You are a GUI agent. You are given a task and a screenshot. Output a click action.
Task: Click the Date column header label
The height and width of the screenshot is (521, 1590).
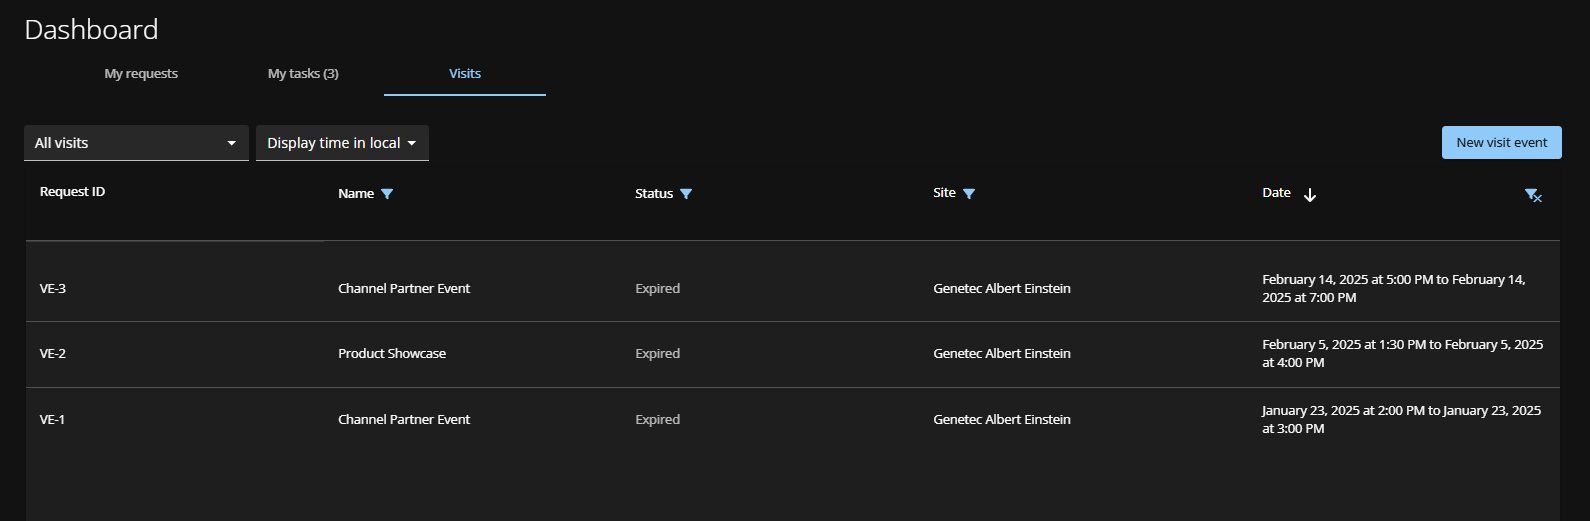click(x=1276, y=193)
